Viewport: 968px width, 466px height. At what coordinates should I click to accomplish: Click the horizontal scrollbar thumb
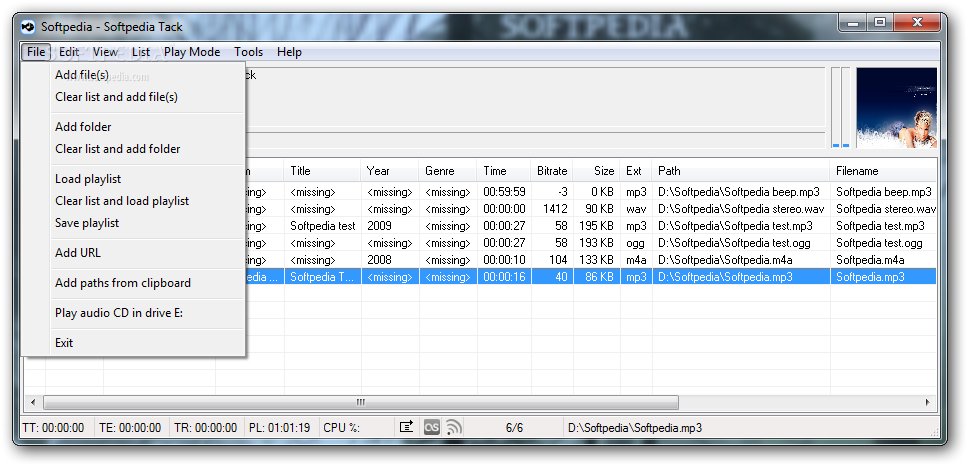point(361,402)
